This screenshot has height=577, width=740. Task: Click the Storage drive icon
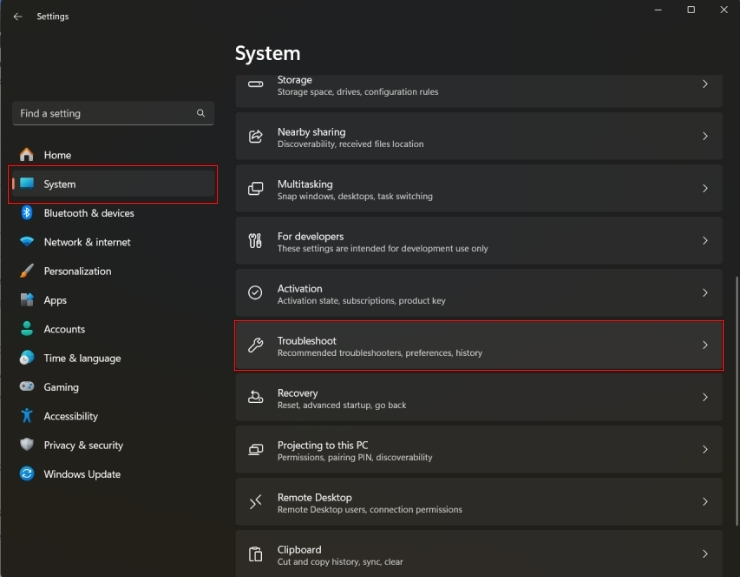255,84
